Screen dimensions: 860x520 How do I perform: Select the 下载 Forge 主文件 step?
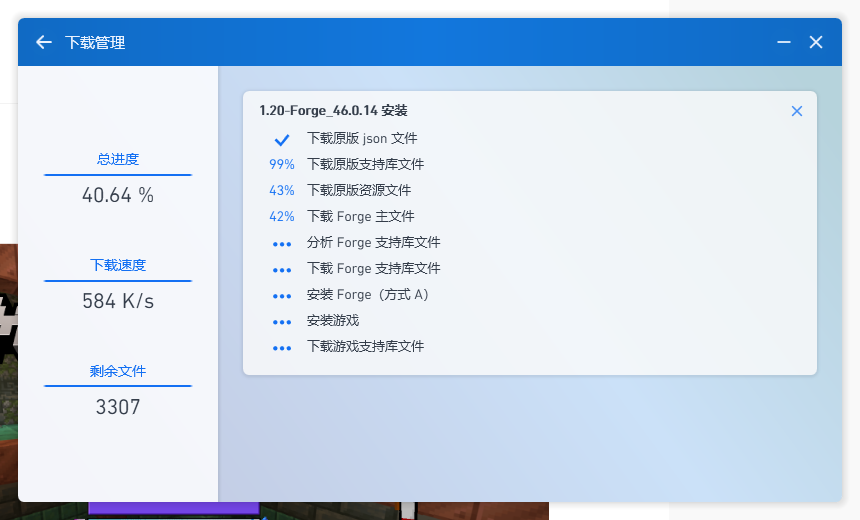(x=360, y=217)
